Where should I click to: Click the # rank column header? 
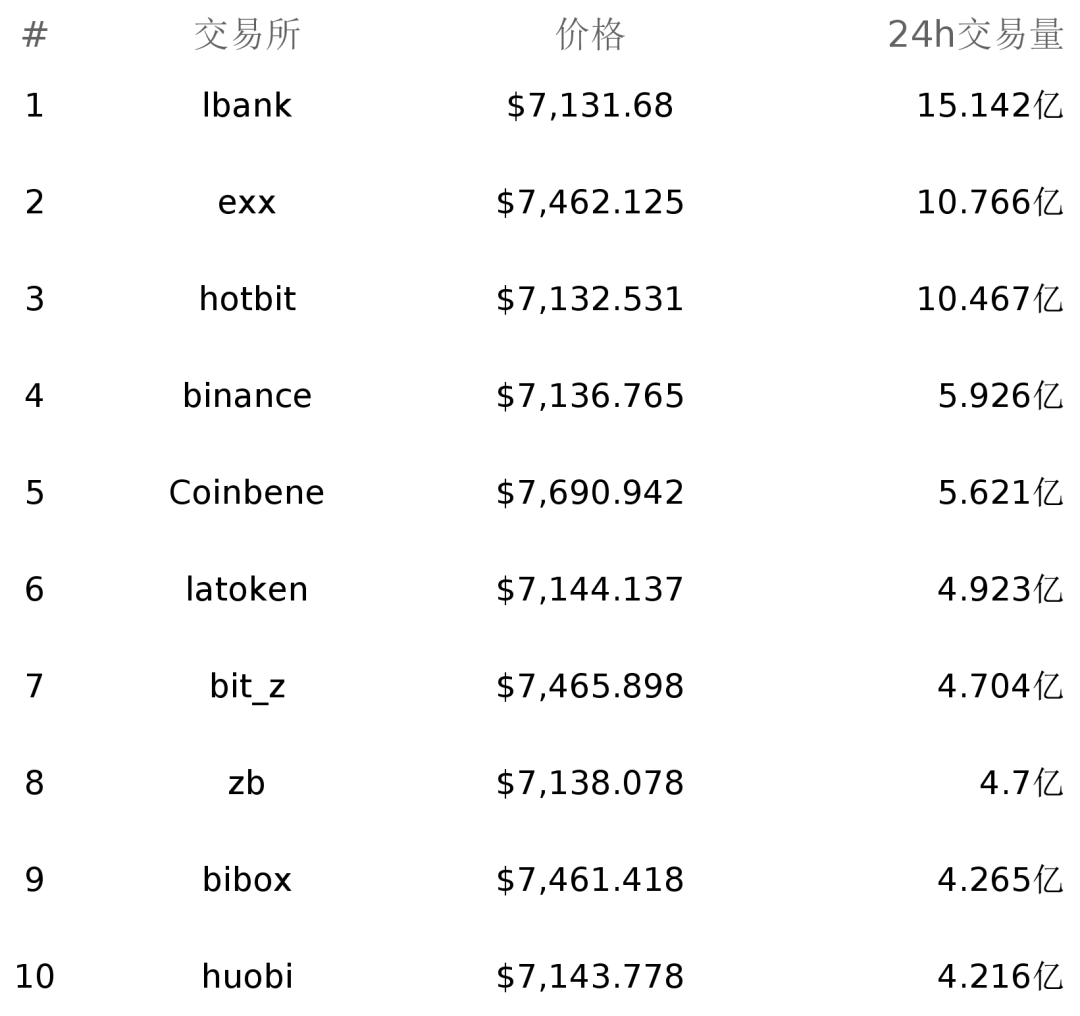34,36
